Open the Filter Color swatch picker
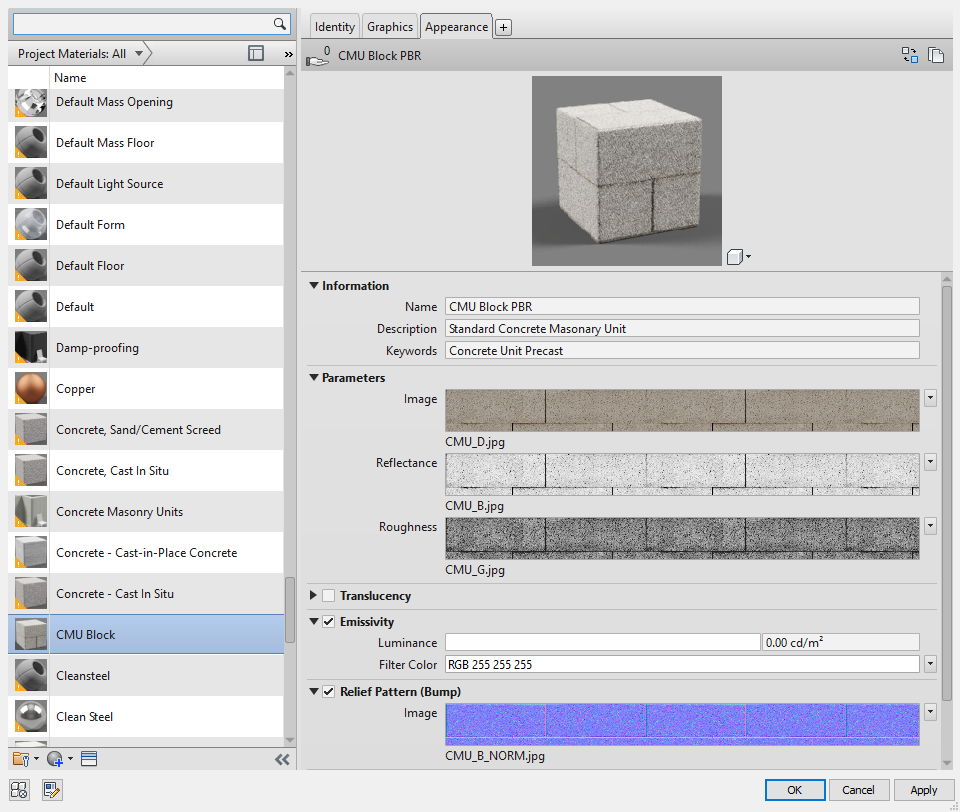The image size is (960, 812). tap(930, 663)
